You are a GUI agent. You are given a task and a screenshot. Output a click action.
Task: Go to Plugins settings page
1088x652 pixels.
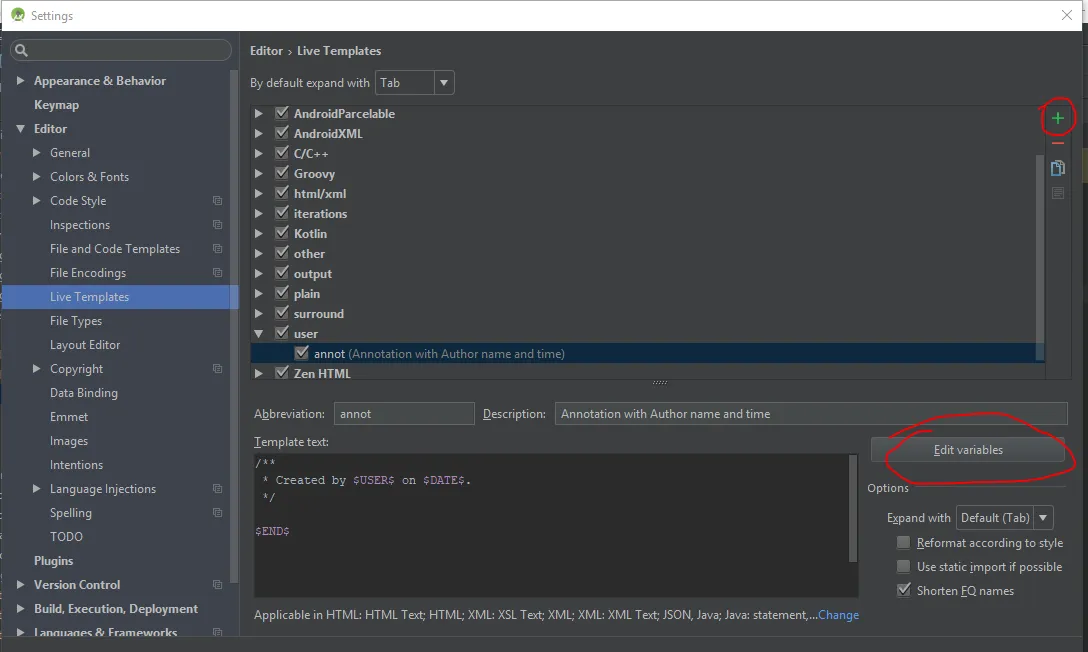53,560
